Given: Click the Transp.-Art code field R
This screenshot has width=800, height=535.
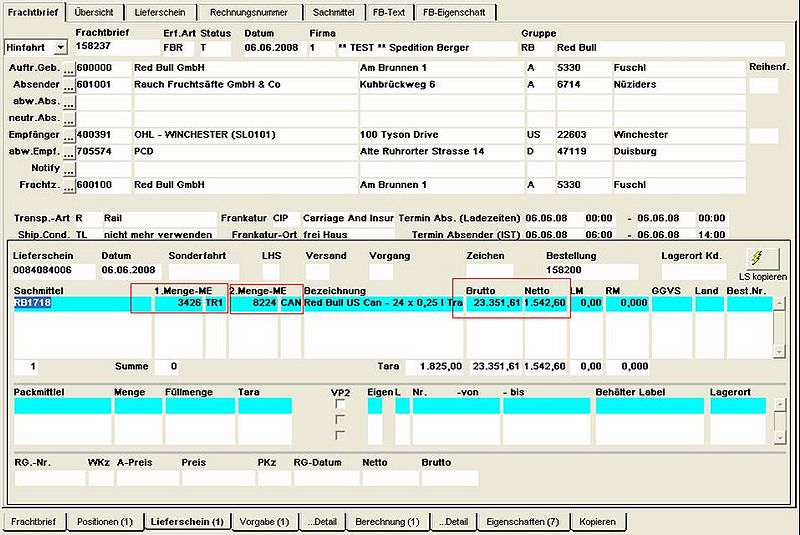Looking at the screenshot, I should click(88, 219).
